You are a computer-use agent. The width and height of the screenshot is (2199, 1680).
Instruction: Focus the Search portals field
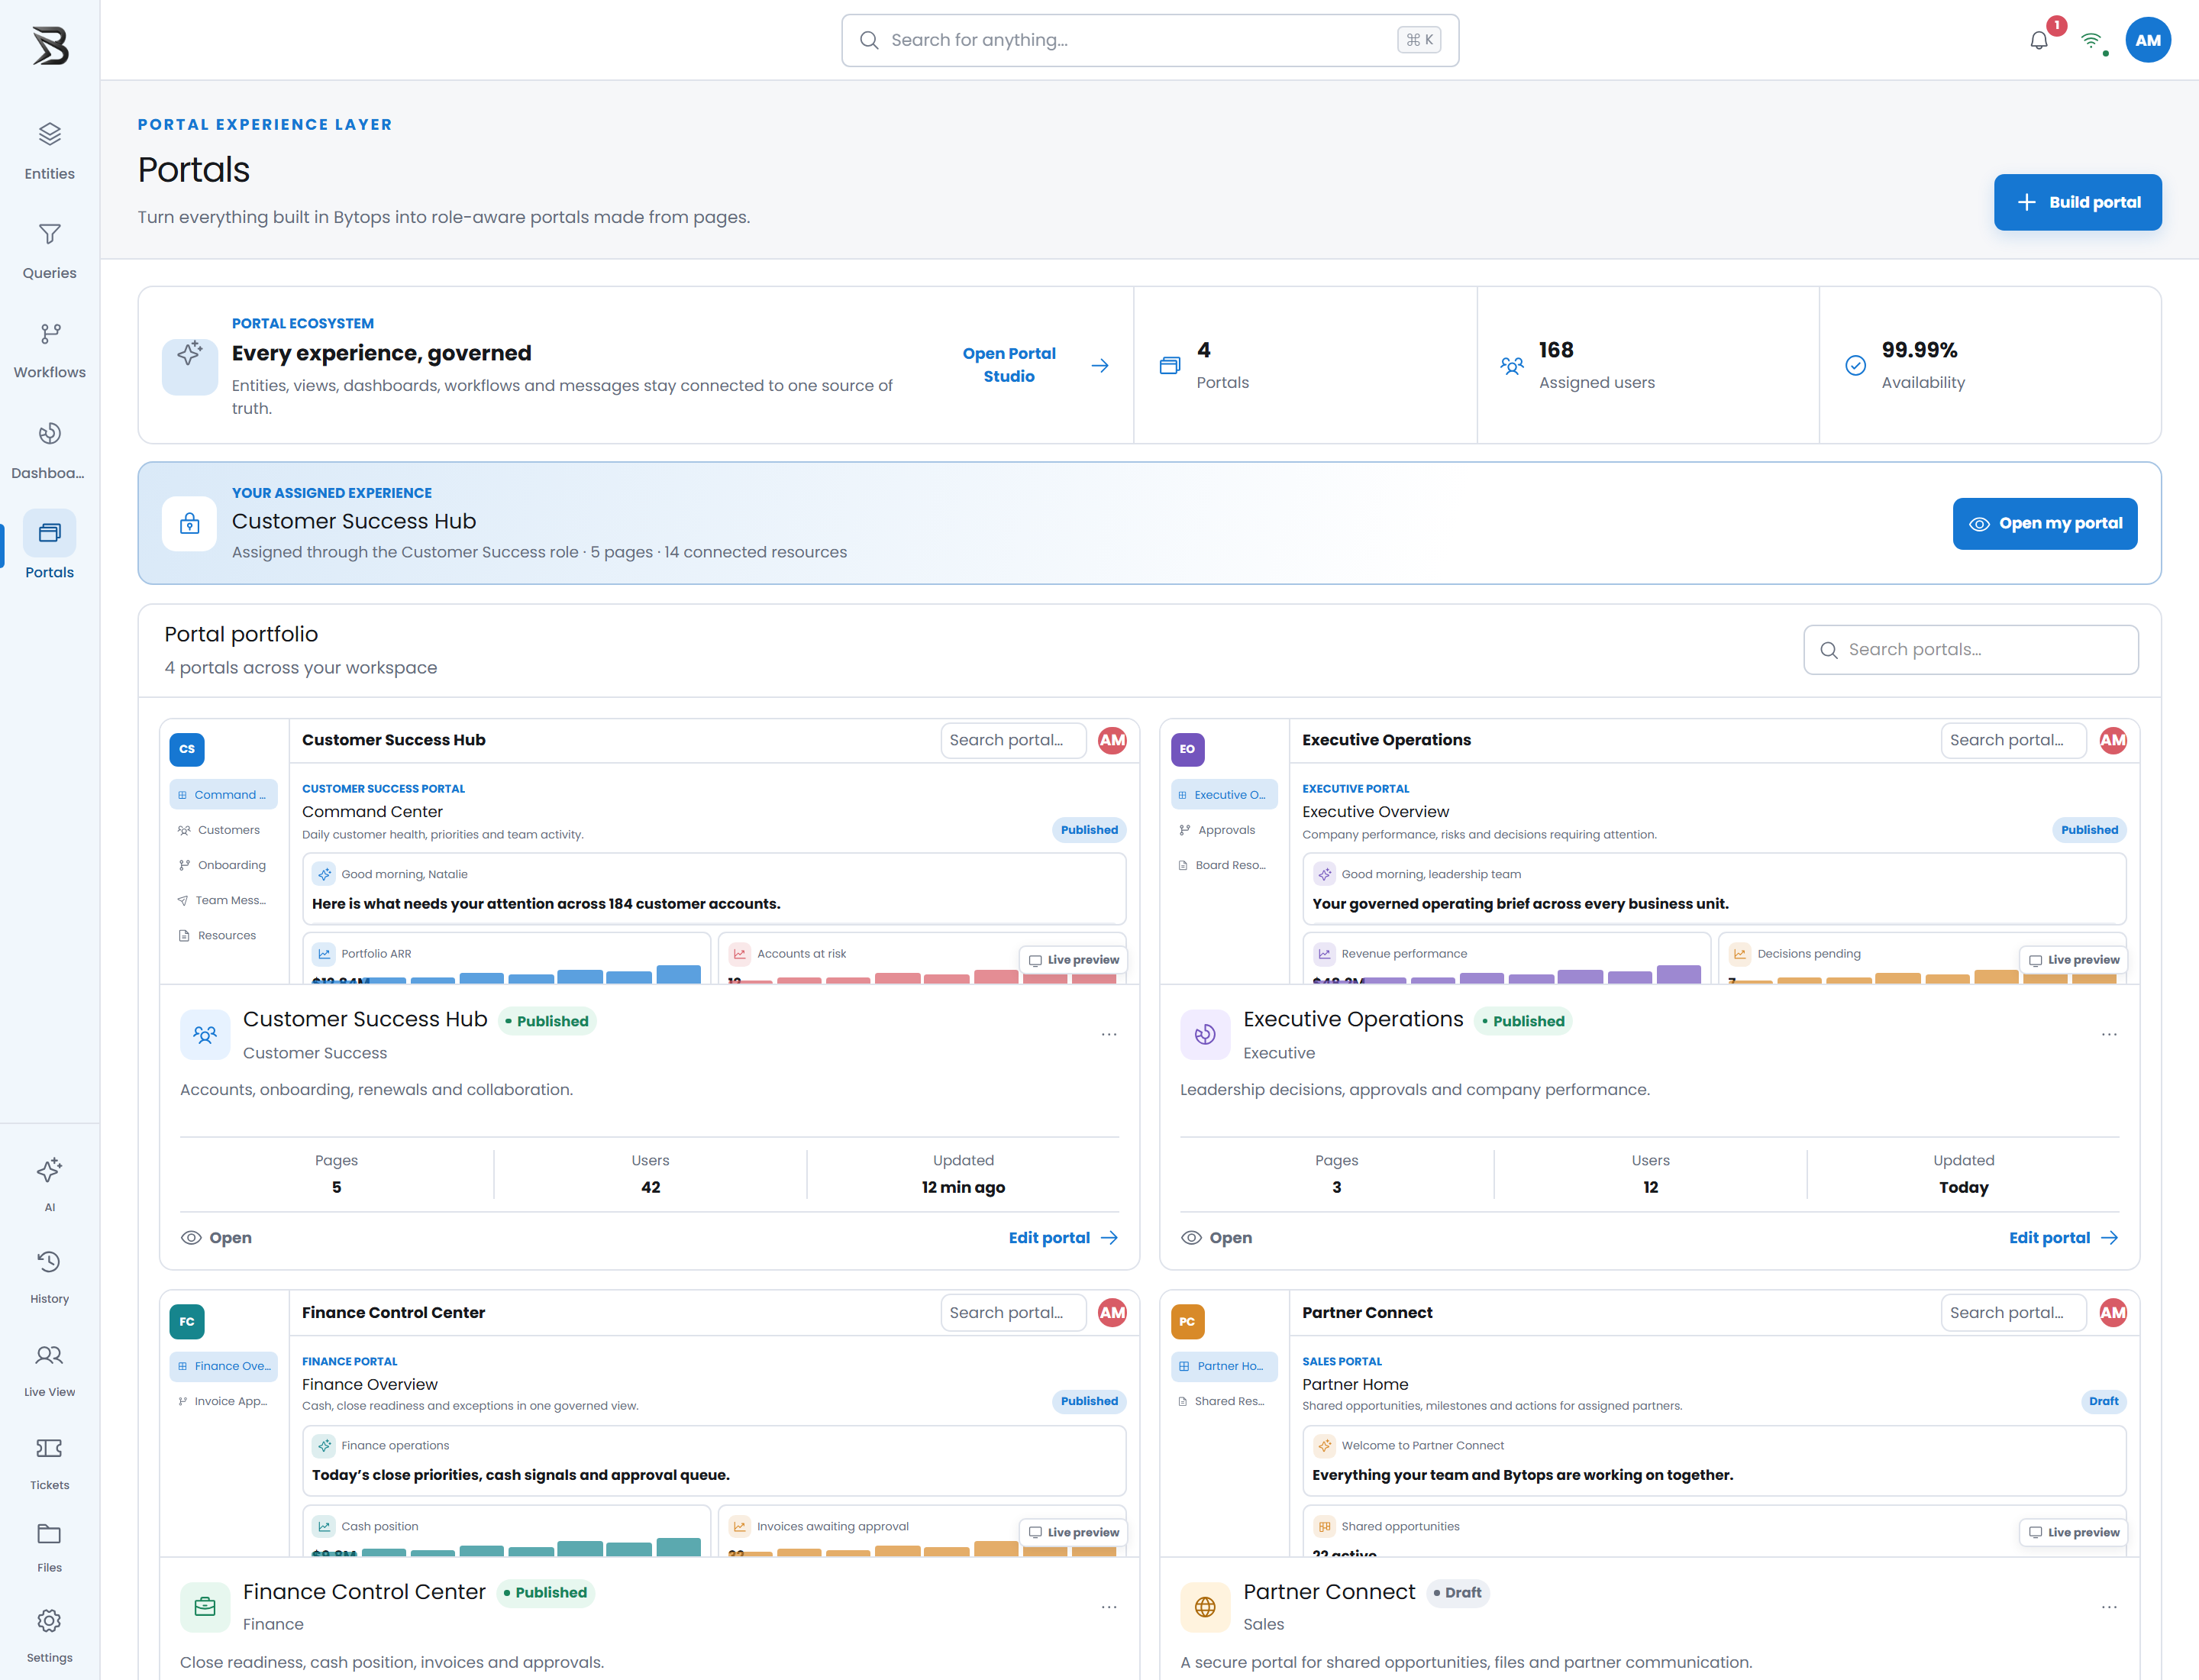[x=1970, y=650]
